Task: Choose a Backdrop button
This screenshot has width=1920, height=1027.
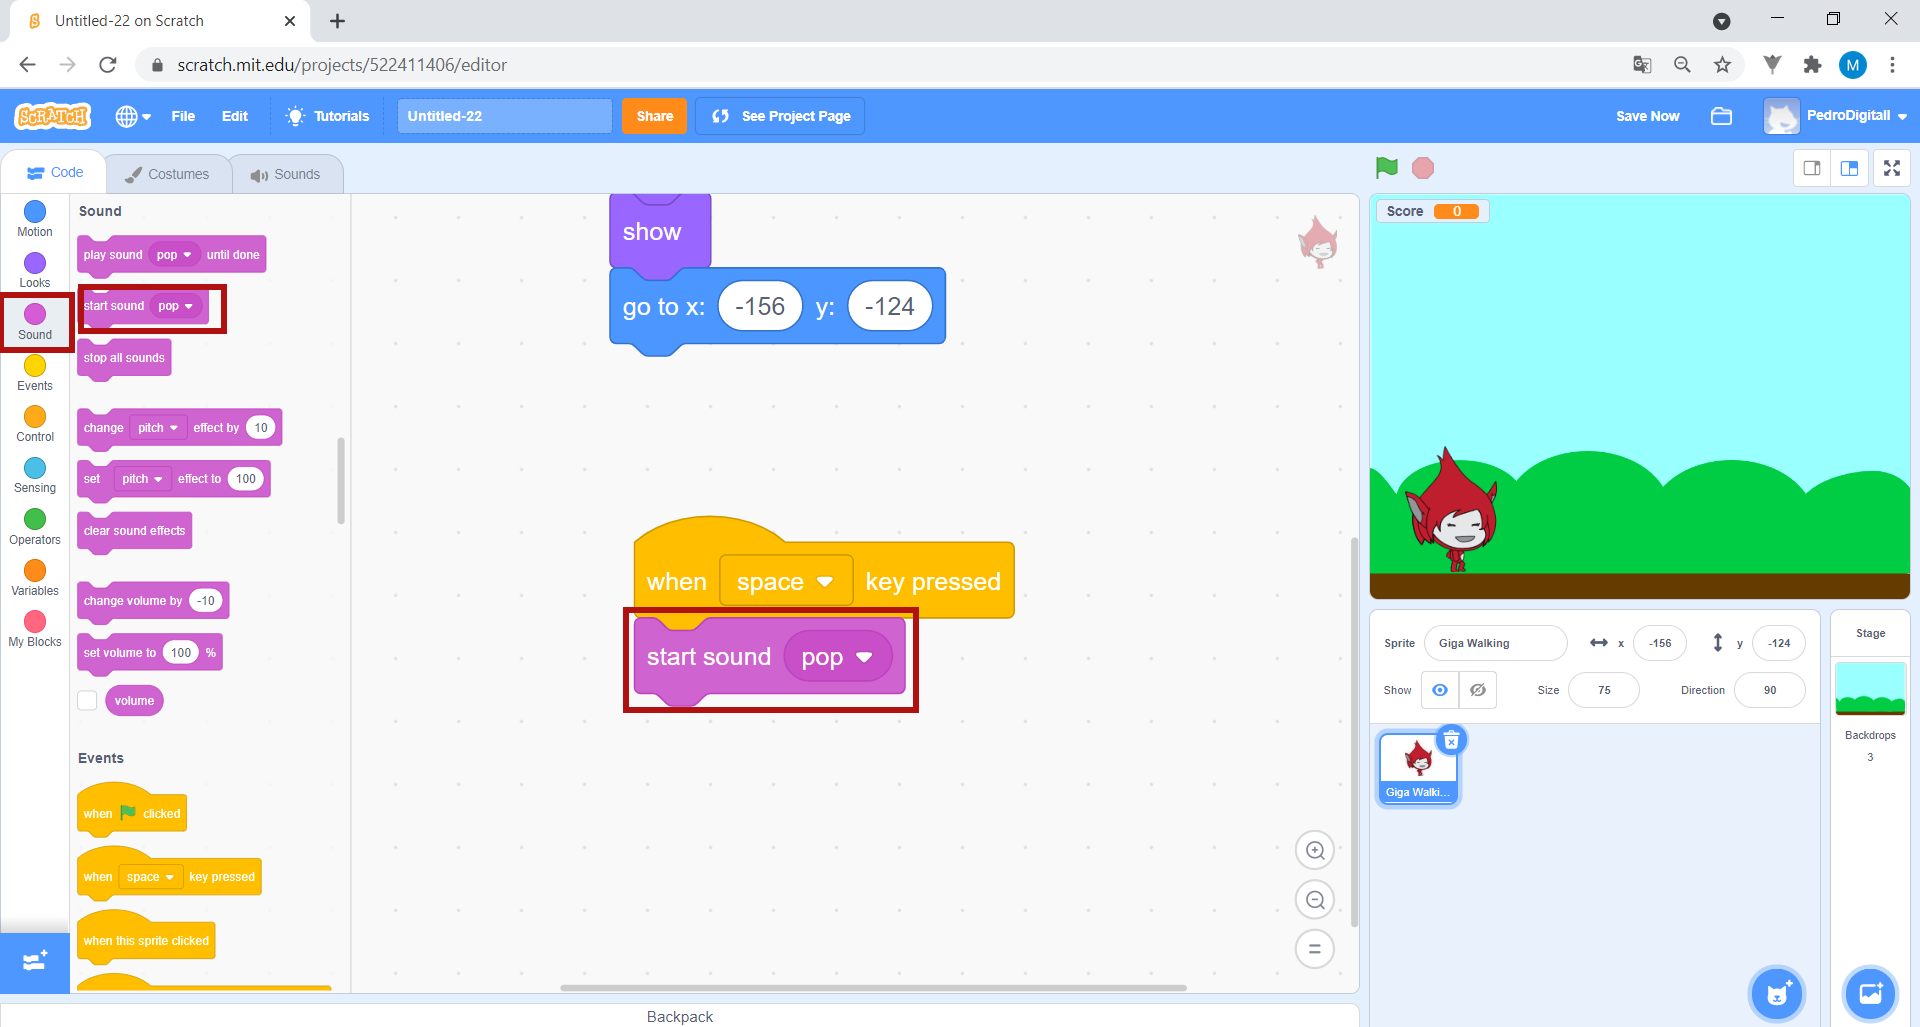Action: click(x=1870, y=993)
